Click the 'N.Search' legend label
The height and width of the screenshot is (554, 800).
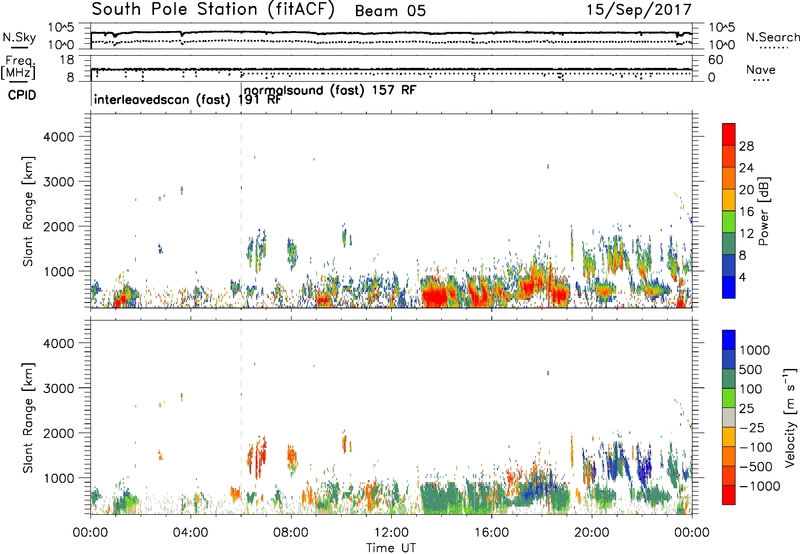coord(772,37)
